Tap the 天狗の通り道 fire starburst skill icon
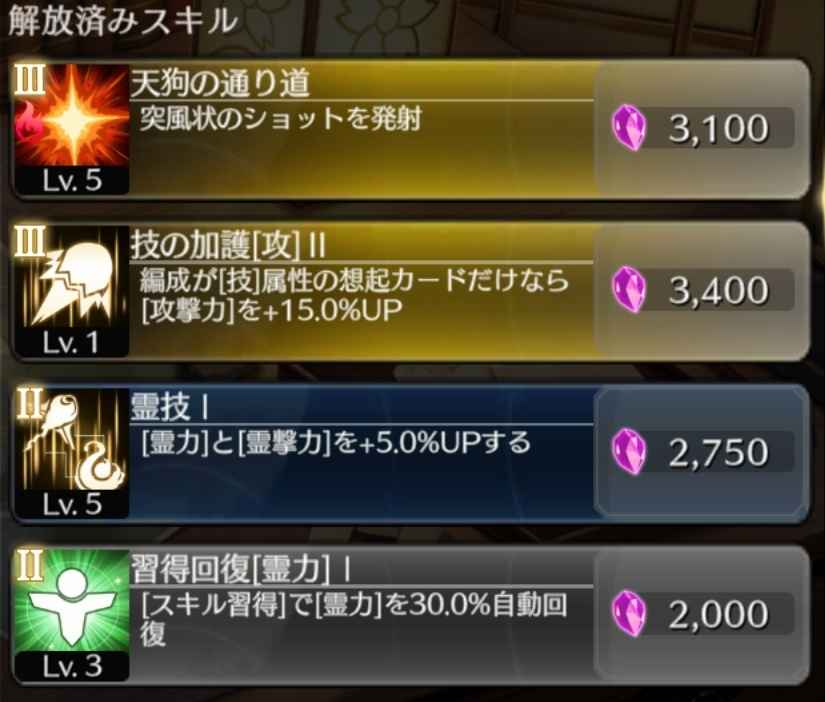825x702 pixels. click(x=72, y=115)
